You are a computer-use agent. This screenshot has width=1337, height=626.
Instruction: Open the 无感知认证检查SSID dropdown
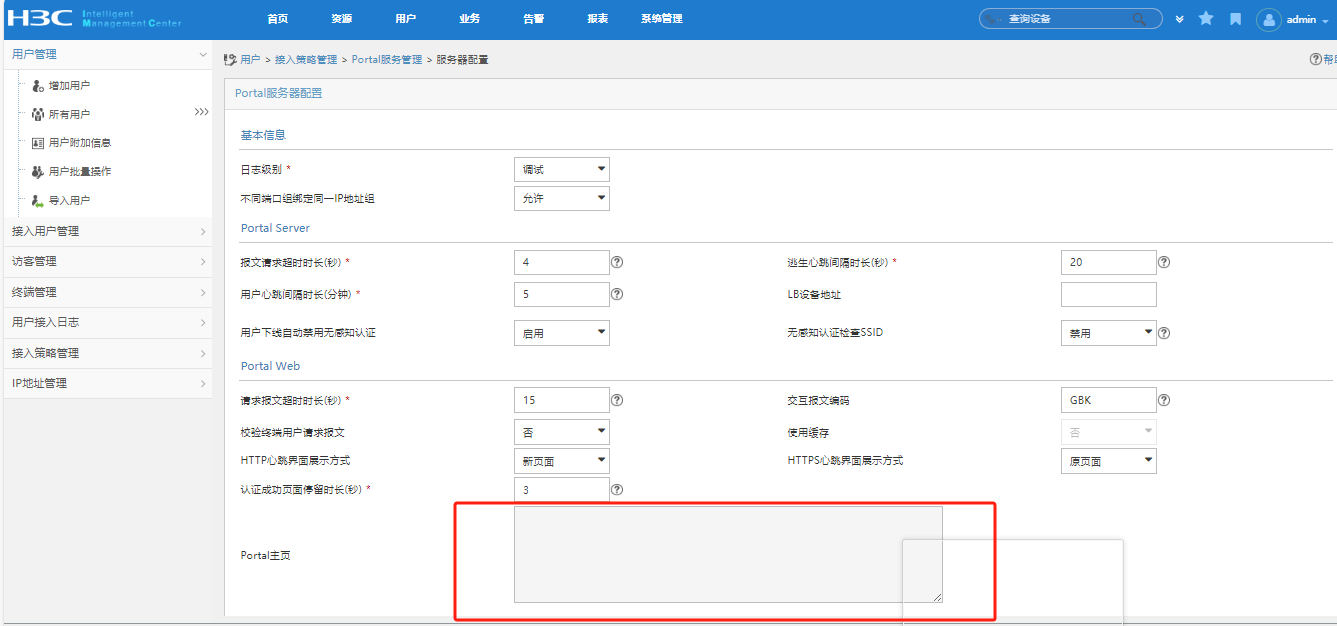pos(1109,333)
